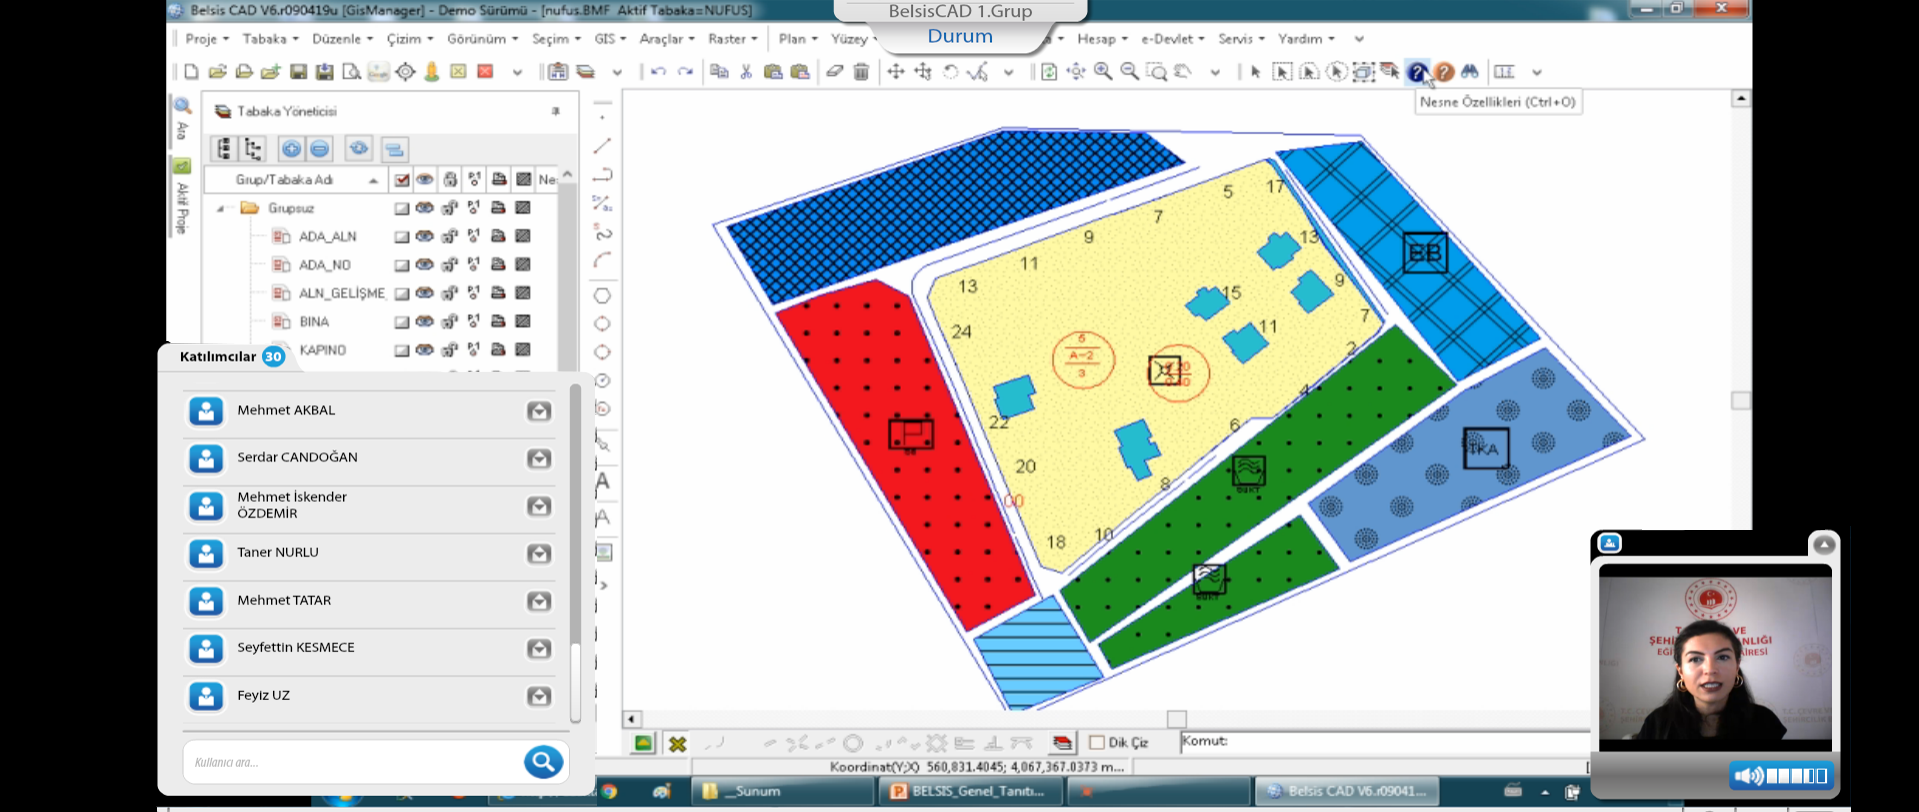
Task: Click the yellow X cancel icon
Action: pyautogui.click(x=677, y=743)
